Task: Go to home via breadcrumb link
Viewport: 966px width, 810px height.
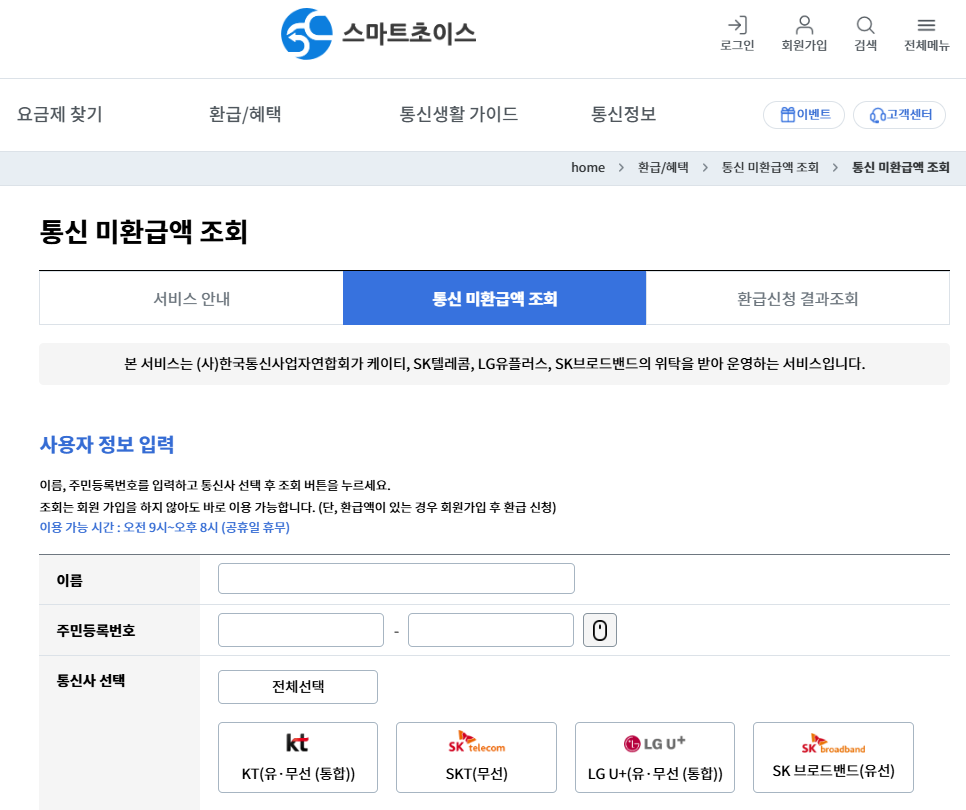Action: (588, 167)
